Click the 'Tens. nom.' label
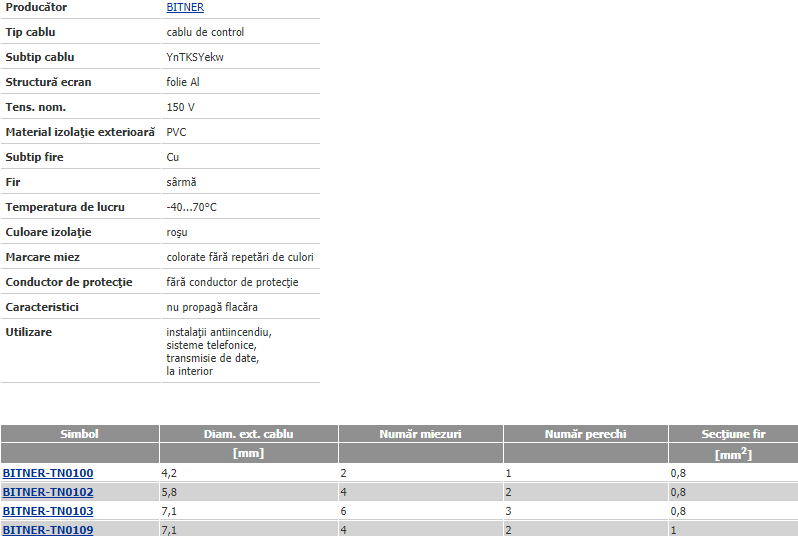Viewport: 798px width, 536px height. pos(36,107)
